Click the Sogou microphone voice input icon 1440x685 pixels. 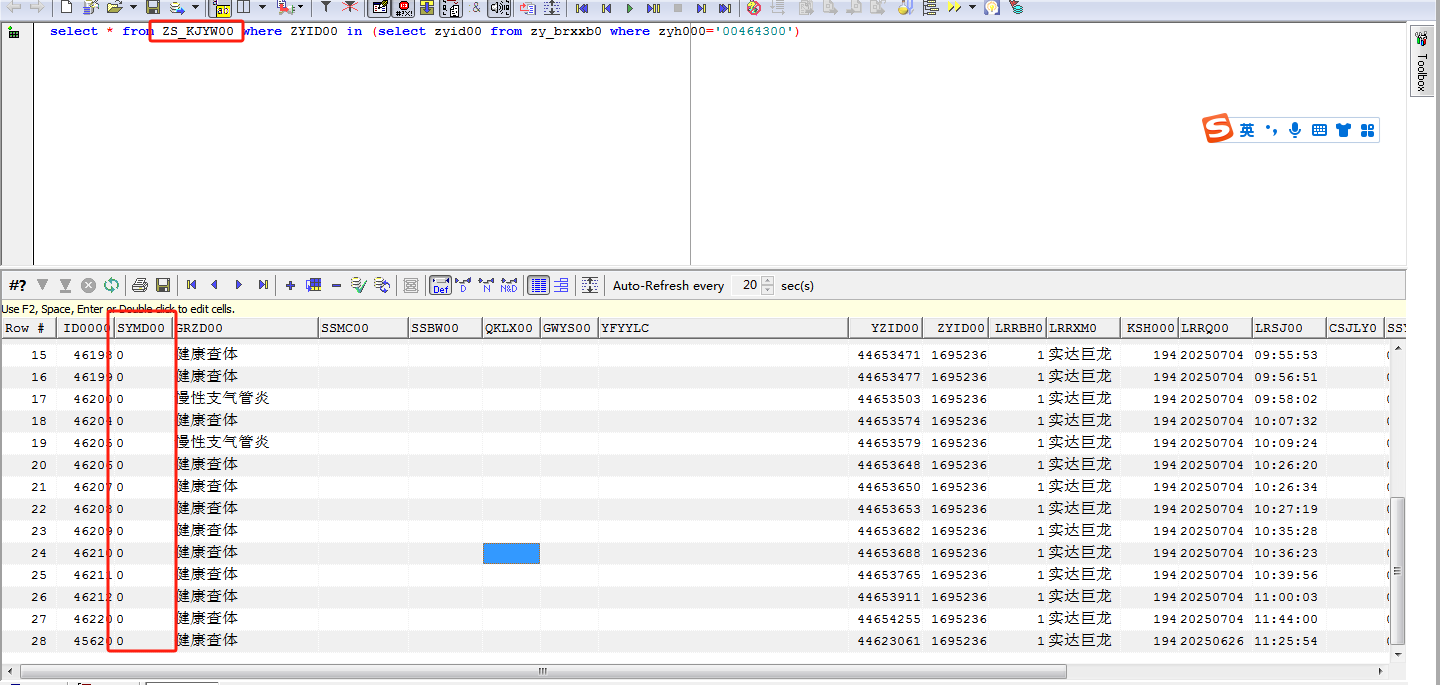click(1295, 130)
